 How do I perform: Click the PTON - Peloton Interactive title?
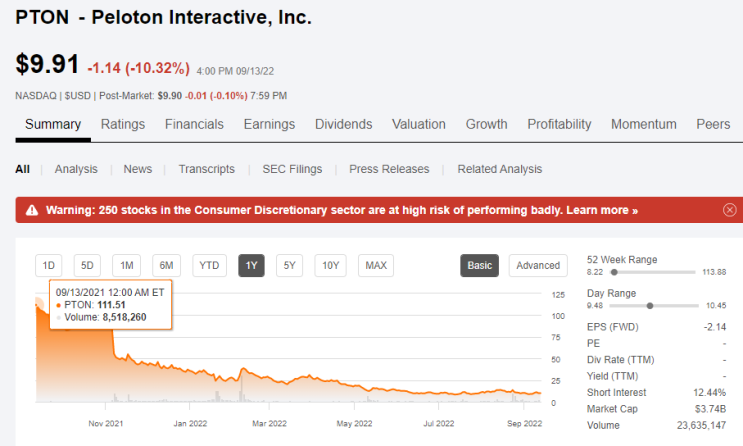[163, 18]
